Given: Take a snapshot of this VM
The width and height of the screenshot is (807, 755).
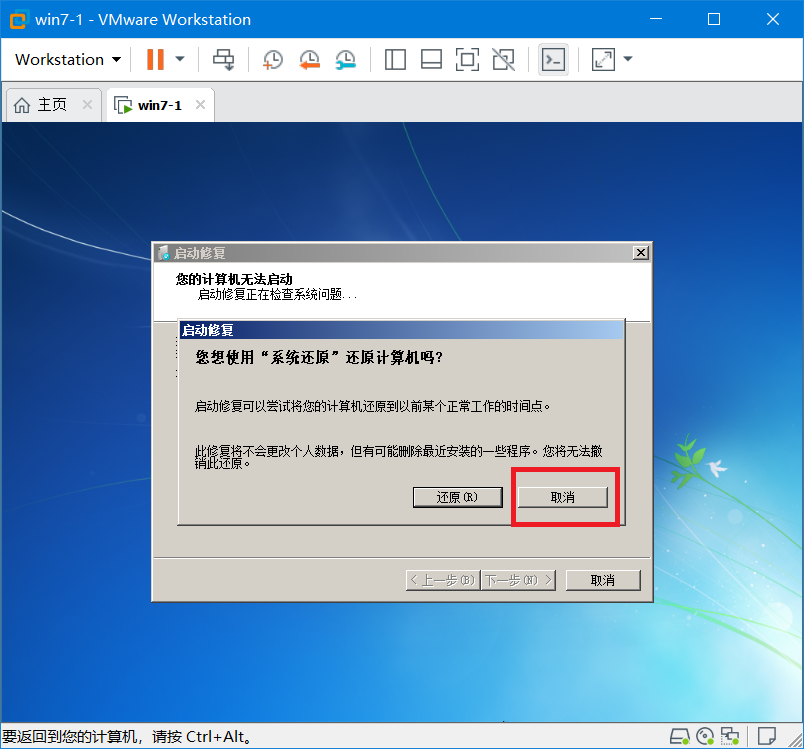Looking at the screenshot, I should point(272,60).
